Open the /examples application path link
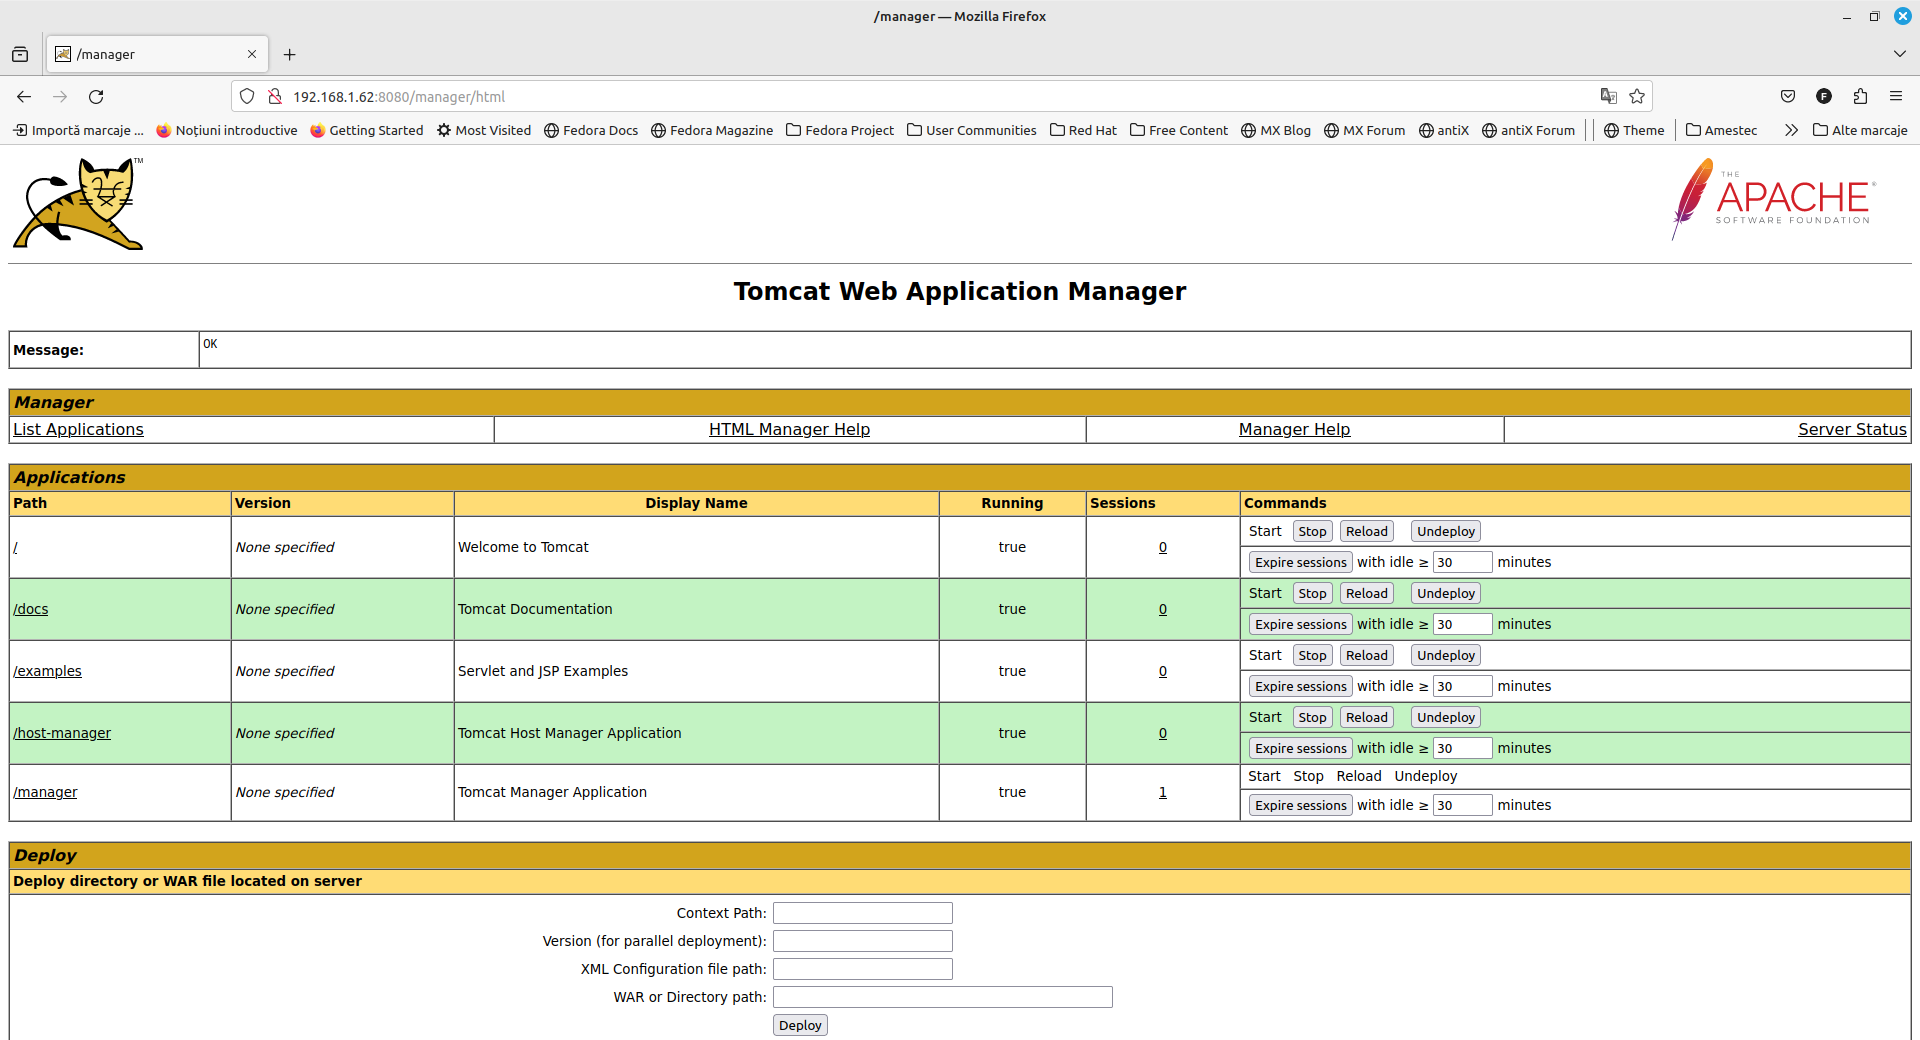This screenshot has width=1920, height=1040. tap(47, 671)
